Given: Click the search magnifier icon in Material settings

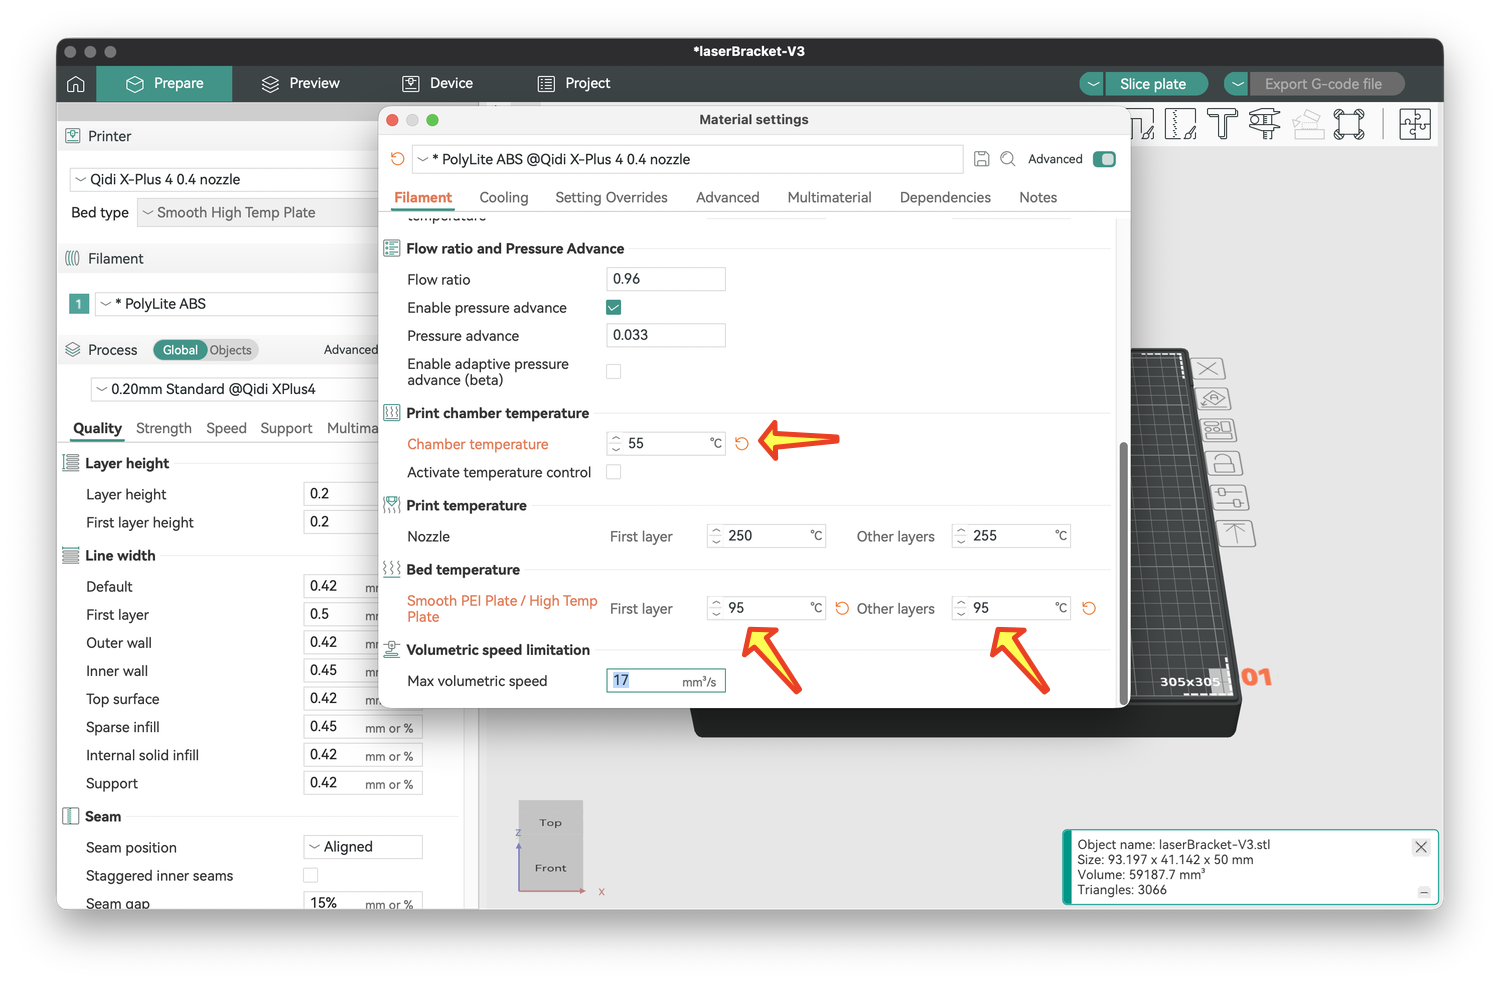Looking at the screenshot, I should (1008, 159).
